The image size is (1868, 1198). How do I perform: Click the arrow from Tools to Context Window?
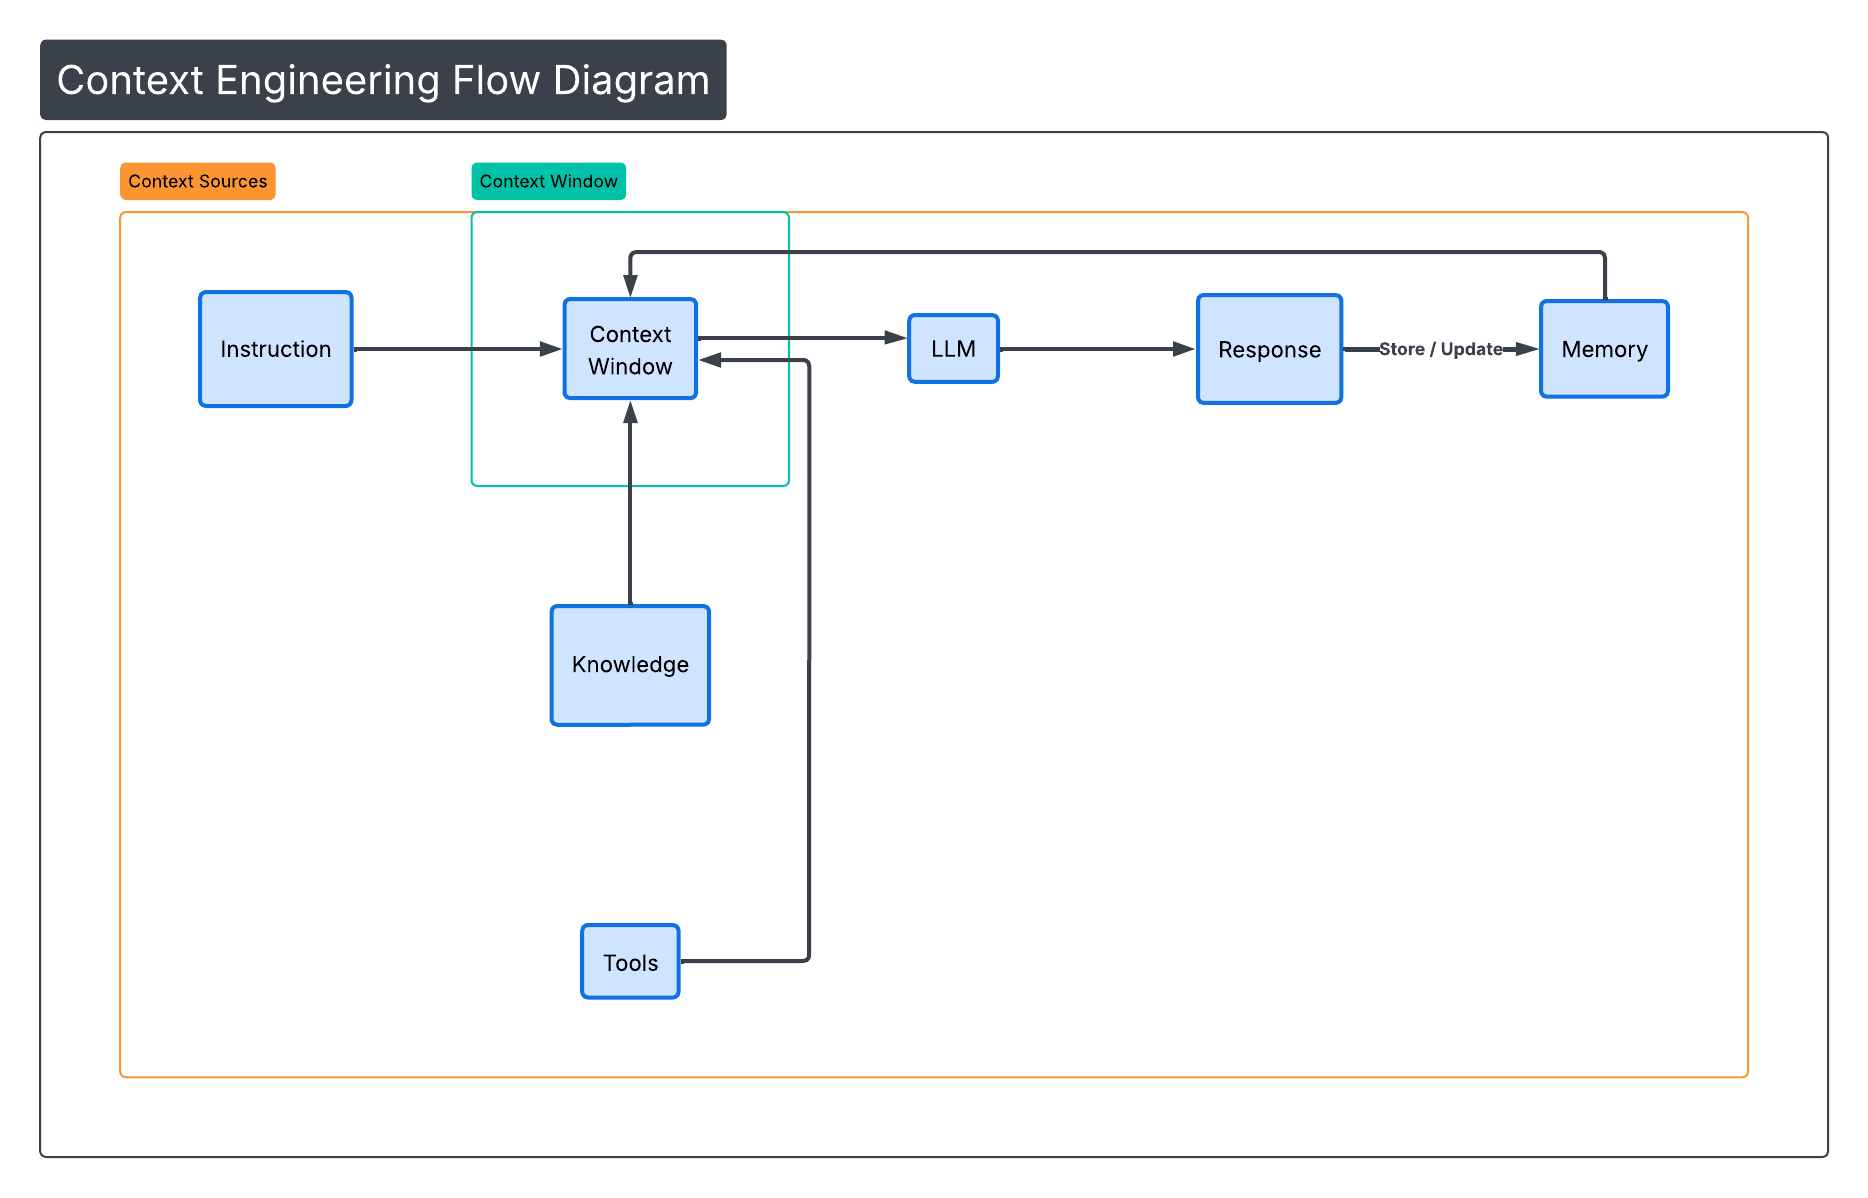point(808,660)
